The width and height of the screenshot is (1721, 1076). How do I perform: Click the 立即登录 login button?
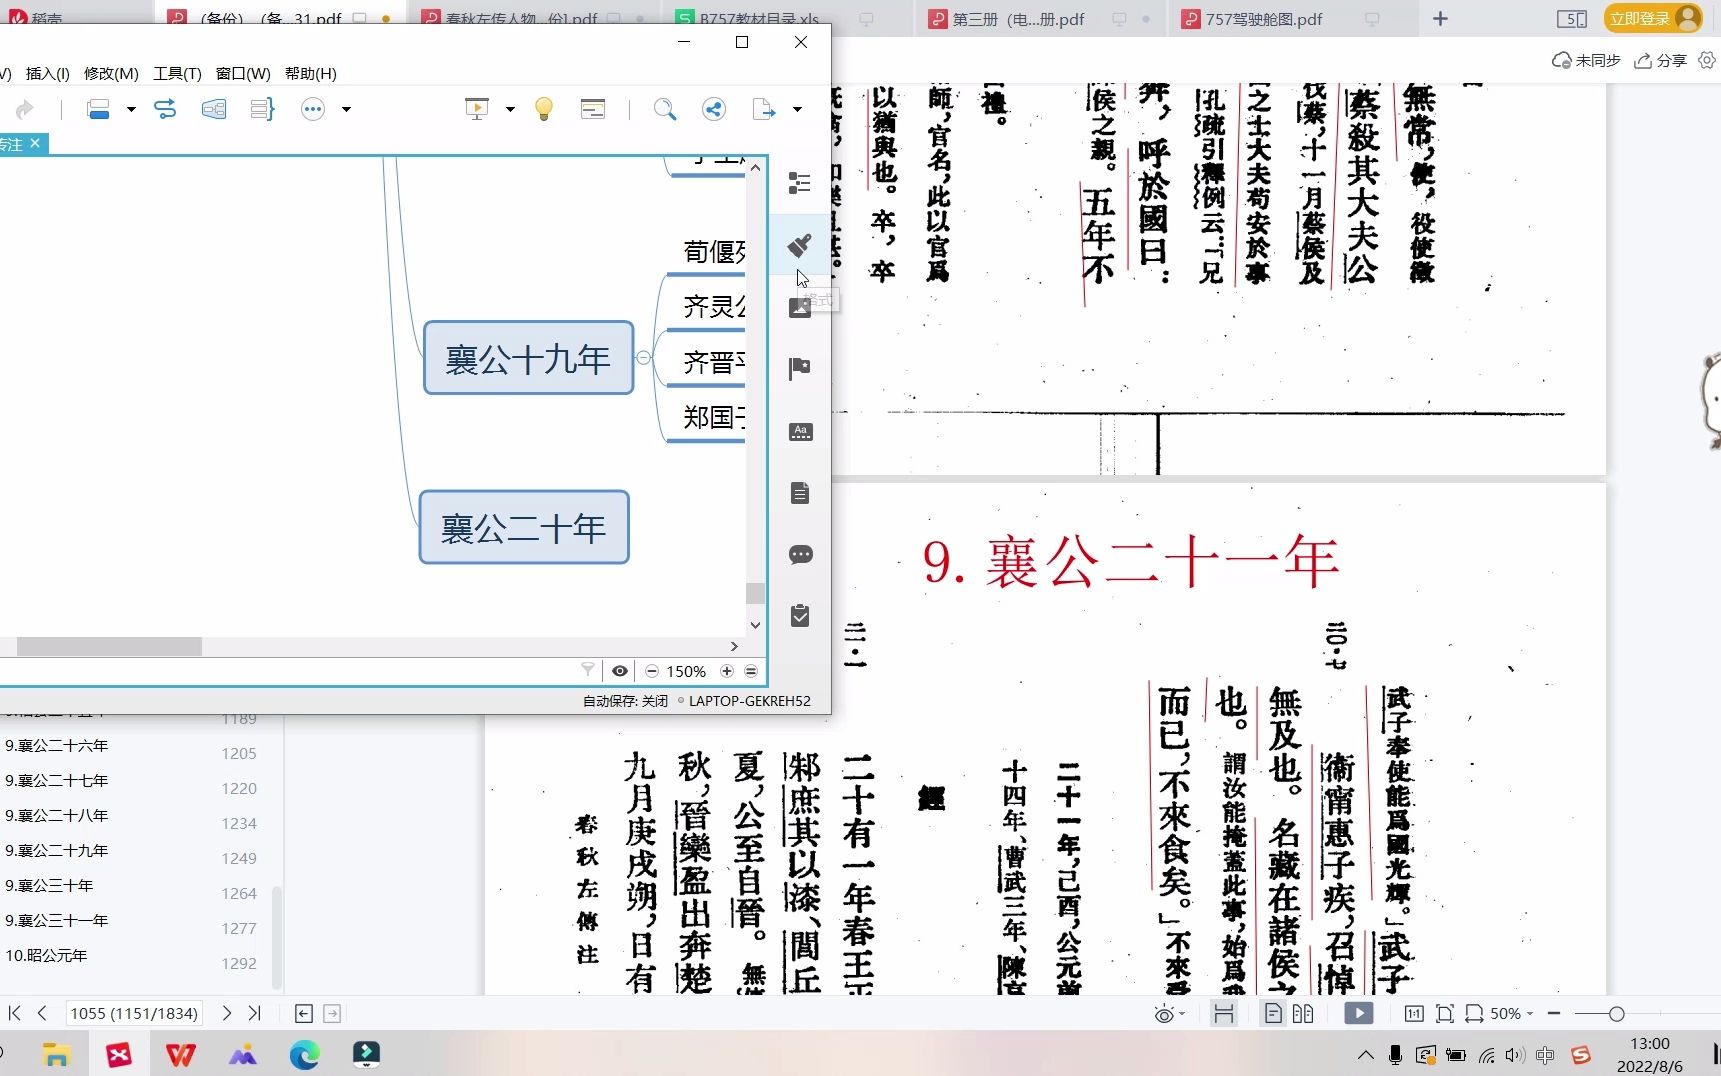pos(1653,18)
